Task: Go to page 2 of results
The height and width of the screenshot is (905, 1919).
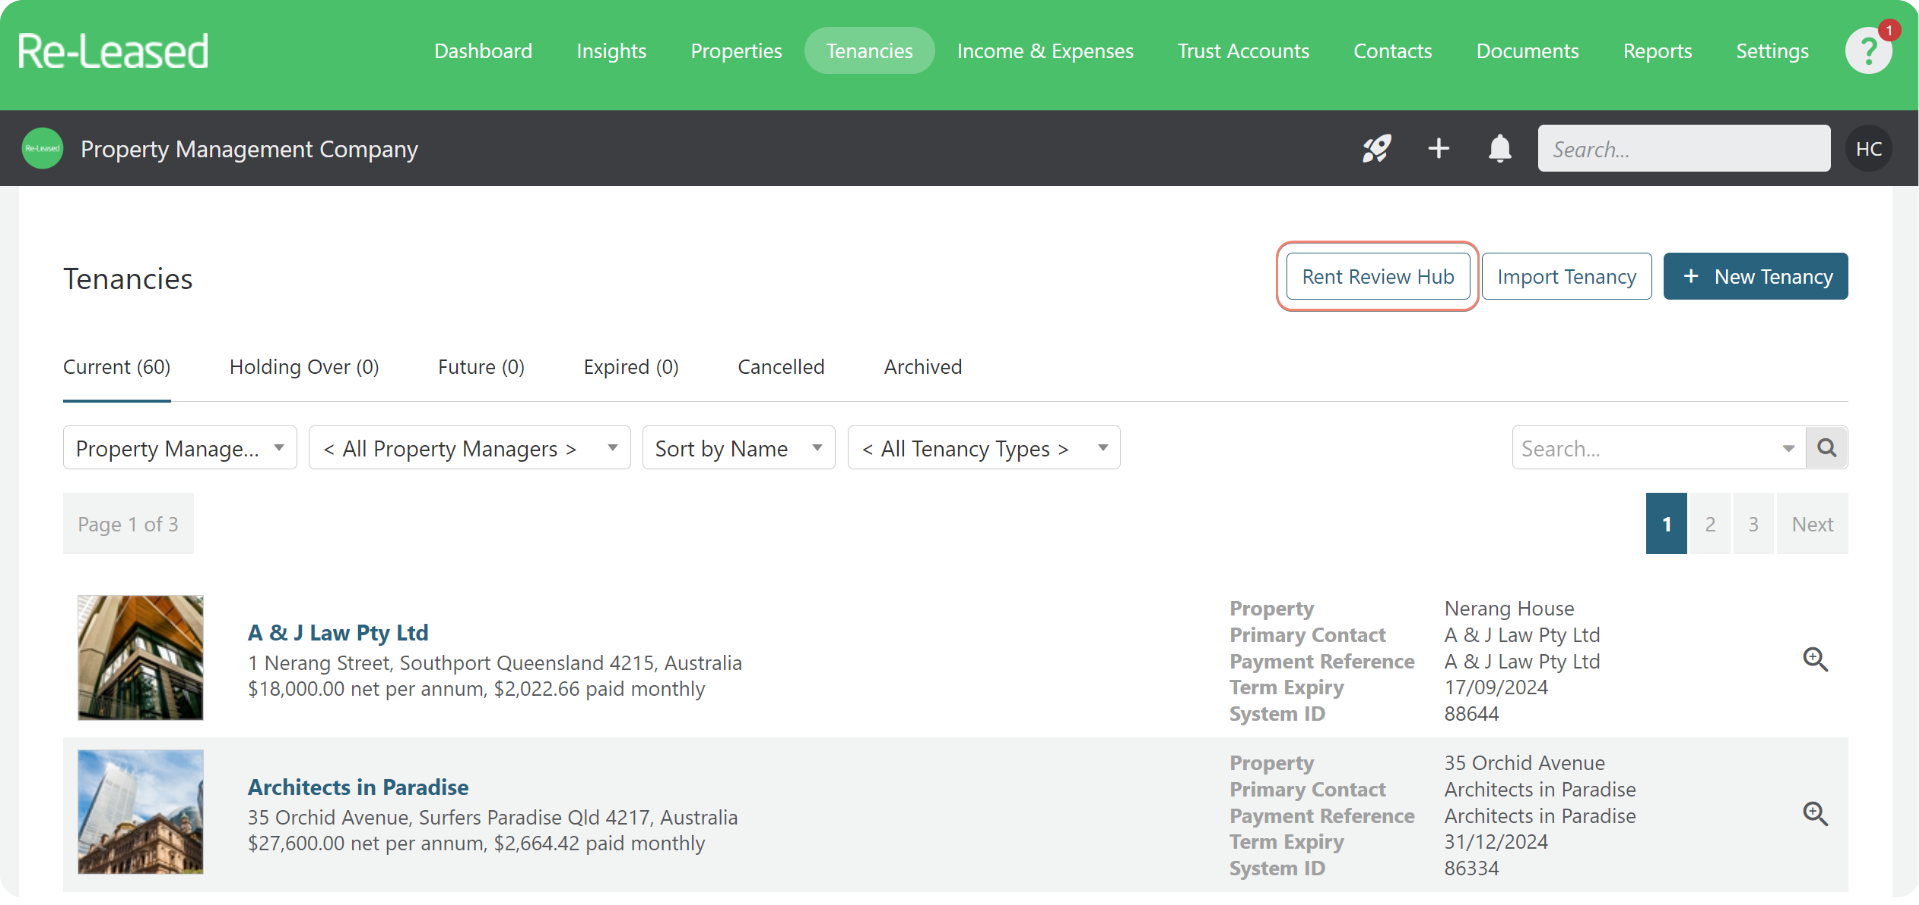Action: (1710, 524)
